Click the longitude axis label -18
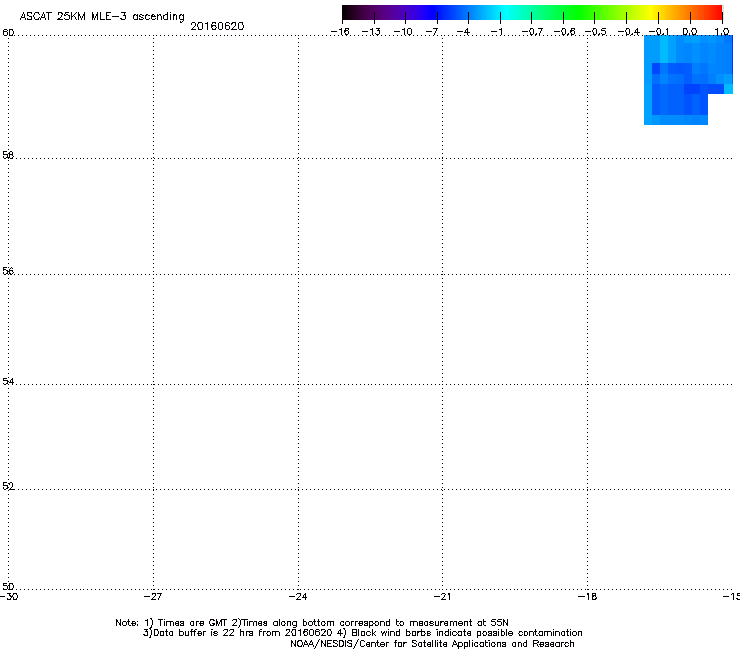The image size is (740, 650). pyautogui.click(x=587, y=597)
